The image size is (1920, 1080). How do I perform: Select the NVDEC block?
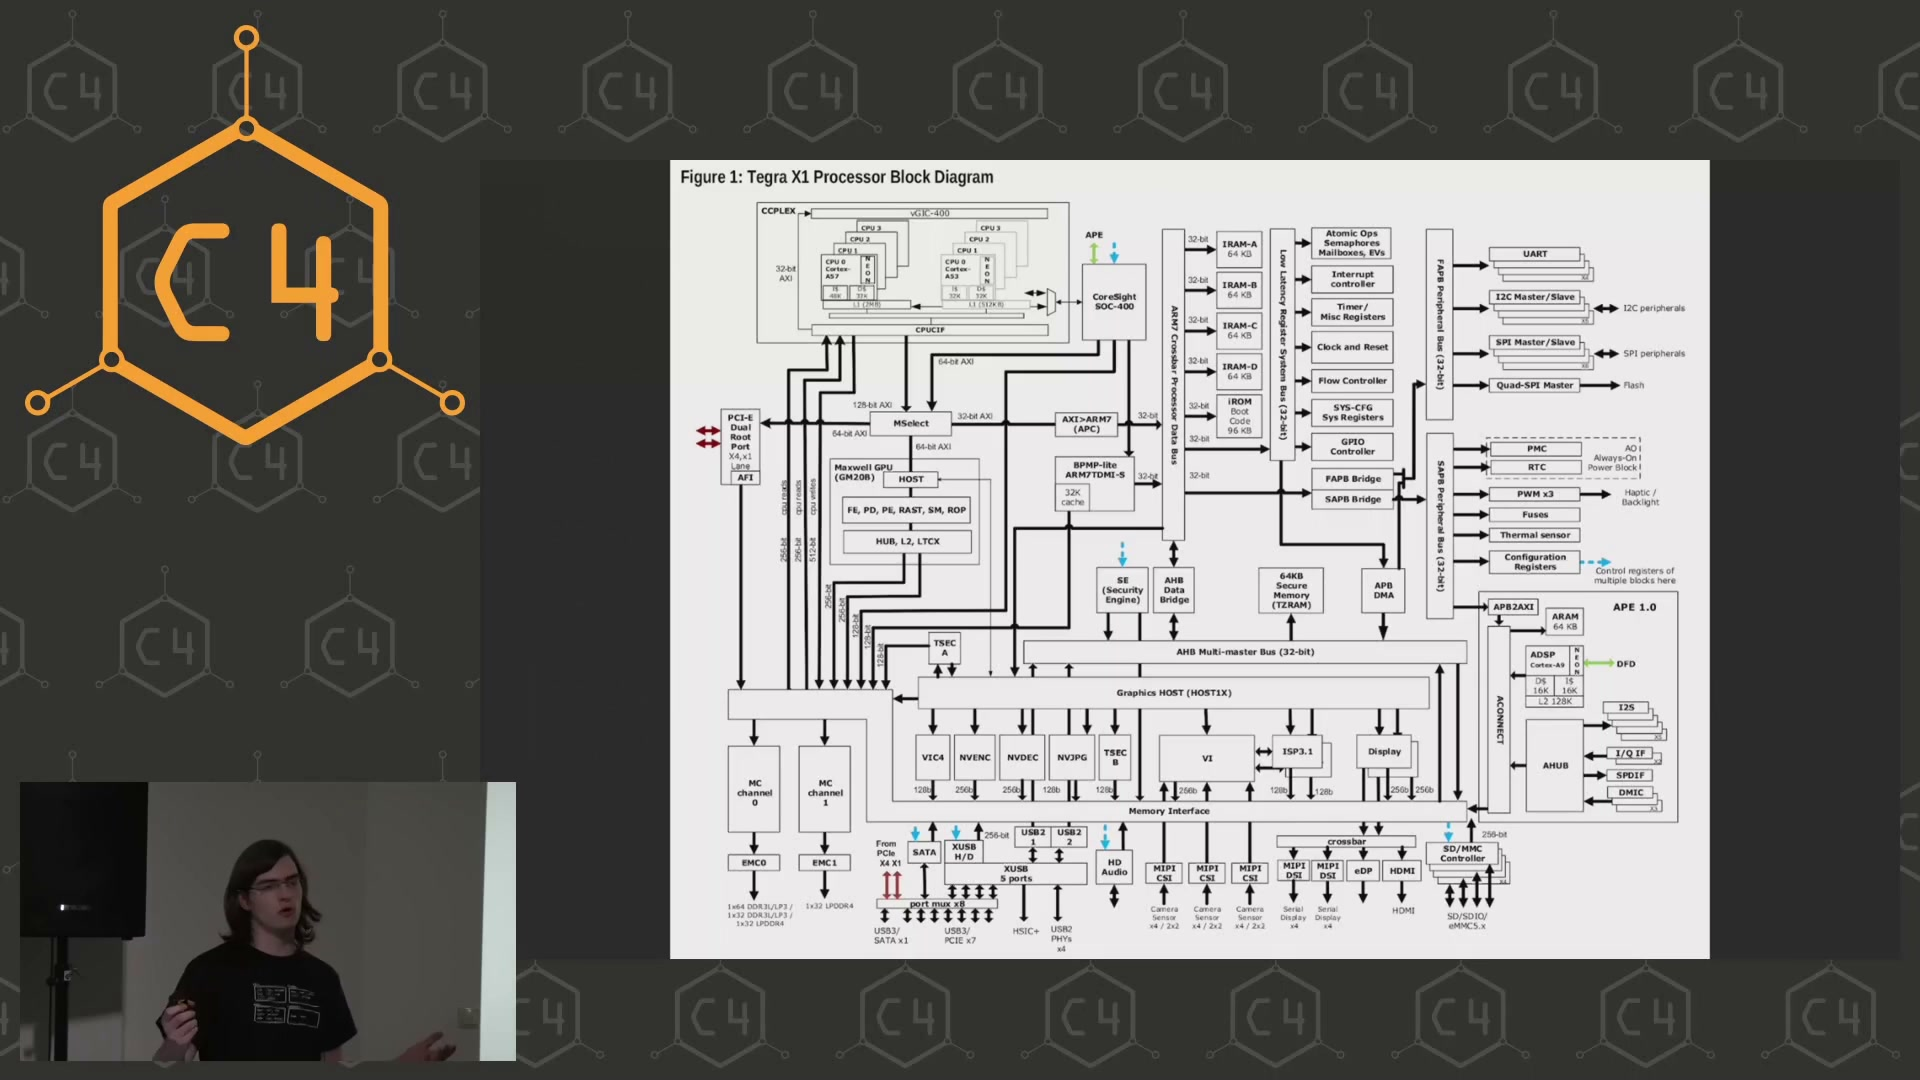click(1022, 758)
